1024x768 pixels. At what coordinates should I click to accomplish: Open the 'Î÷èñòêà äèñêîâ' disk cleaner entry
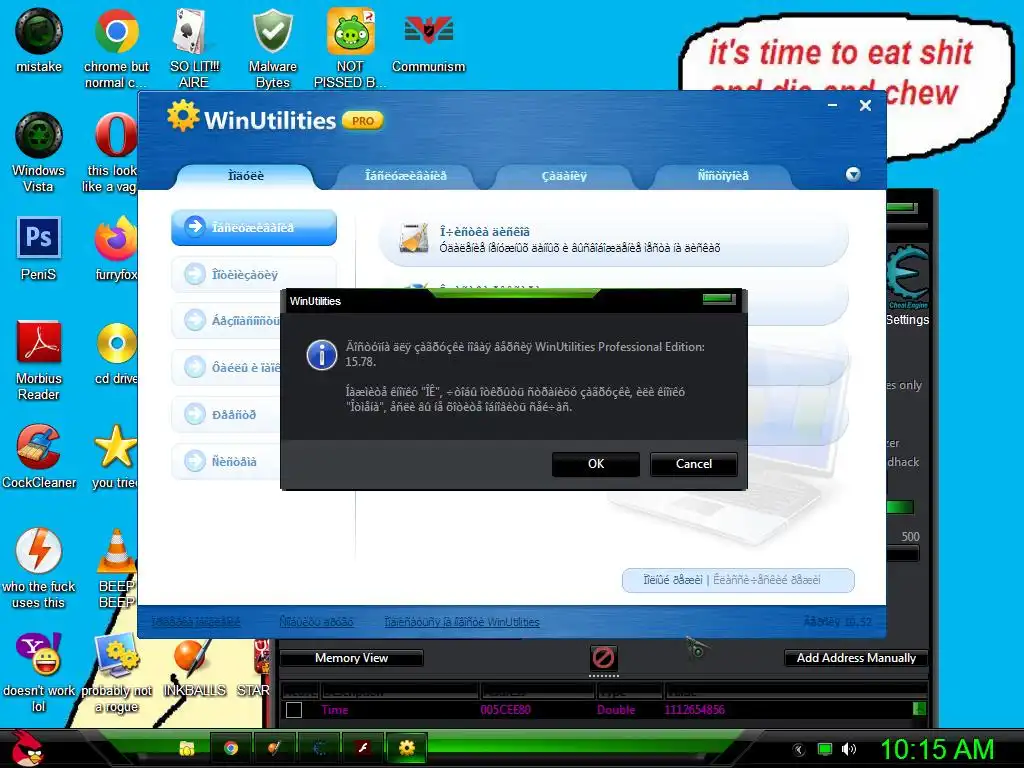[x=614, y=239]
